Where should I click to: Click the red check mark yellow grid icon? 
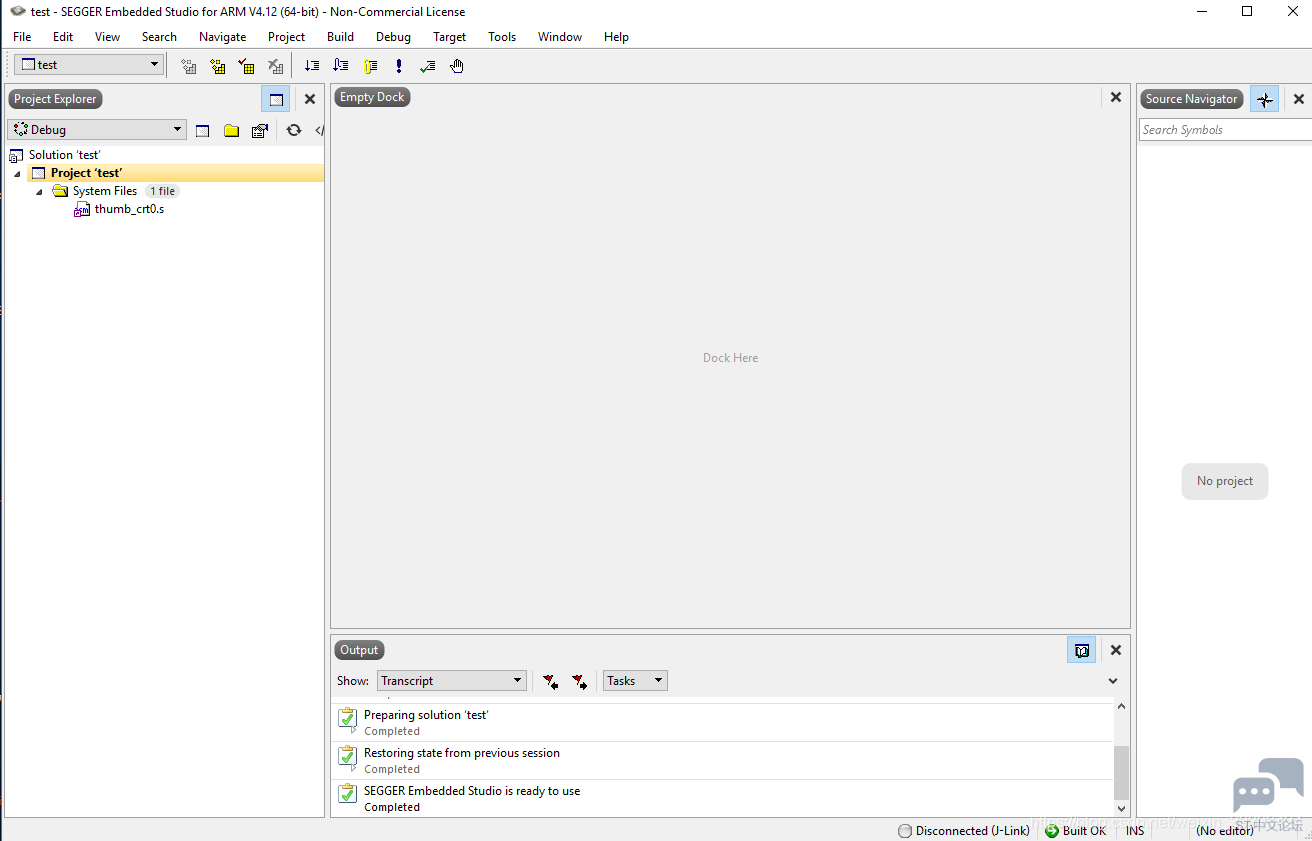(x=246, y=66)
